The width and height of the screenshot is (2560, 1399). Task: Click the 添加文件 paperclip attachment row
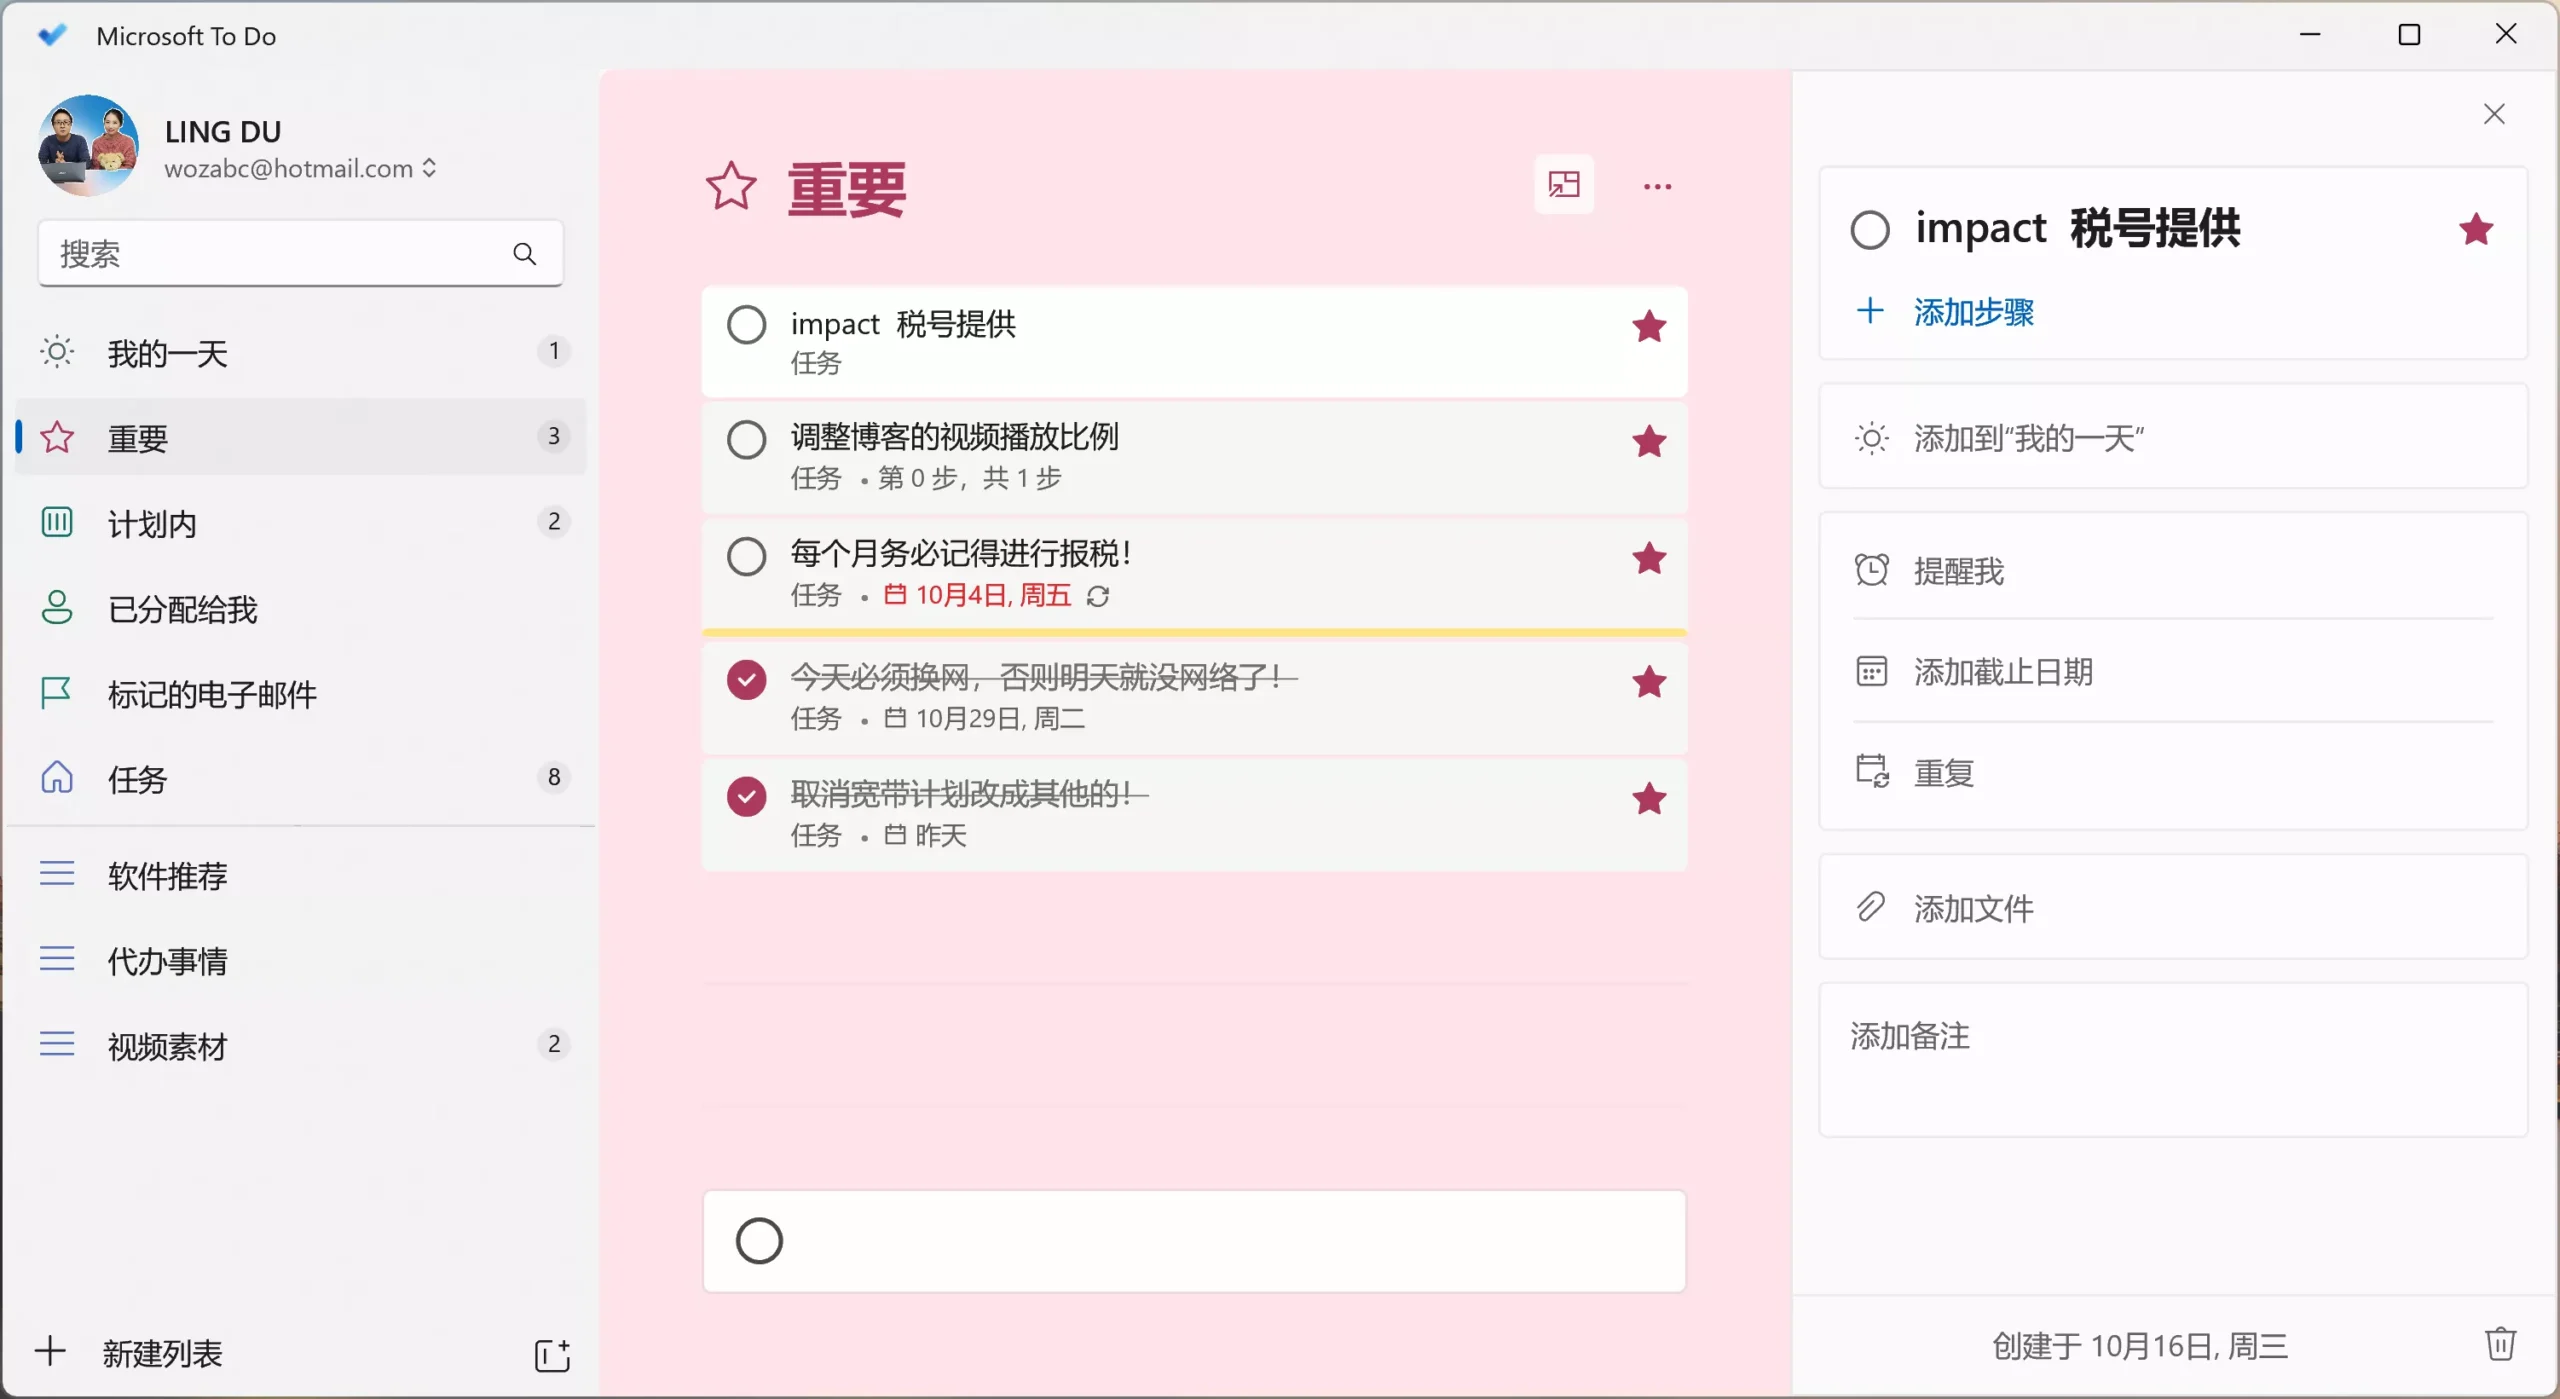coord(1972,908)
